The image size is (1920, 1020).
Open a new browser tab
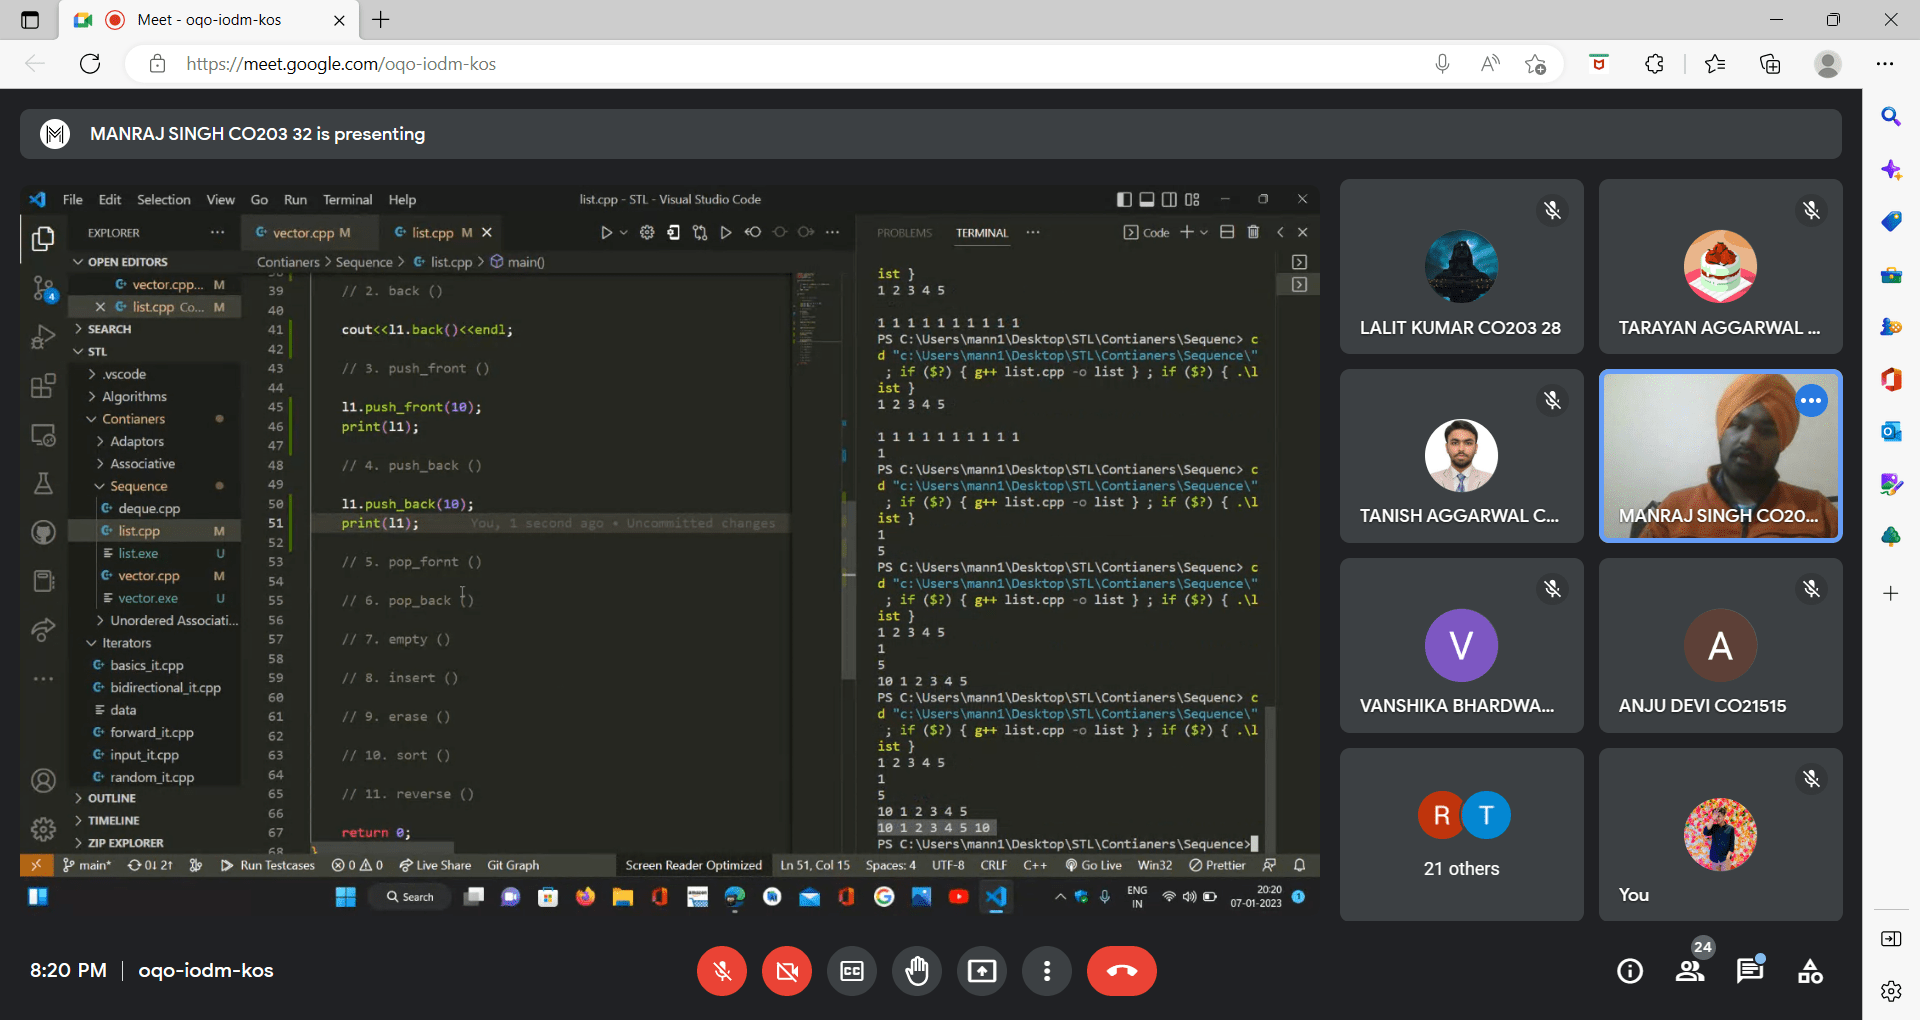(x=381, y=20)
